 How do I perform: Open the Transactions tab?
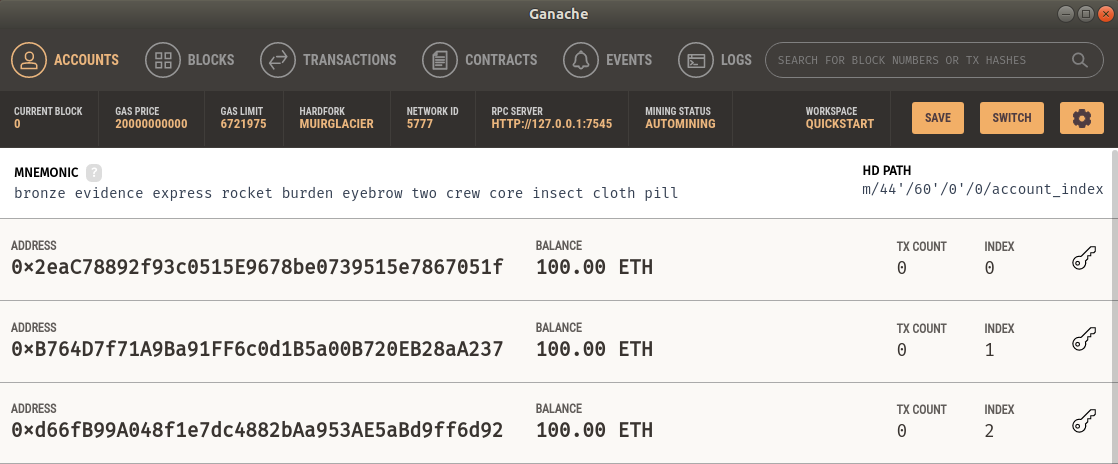[x=328, y=60]
